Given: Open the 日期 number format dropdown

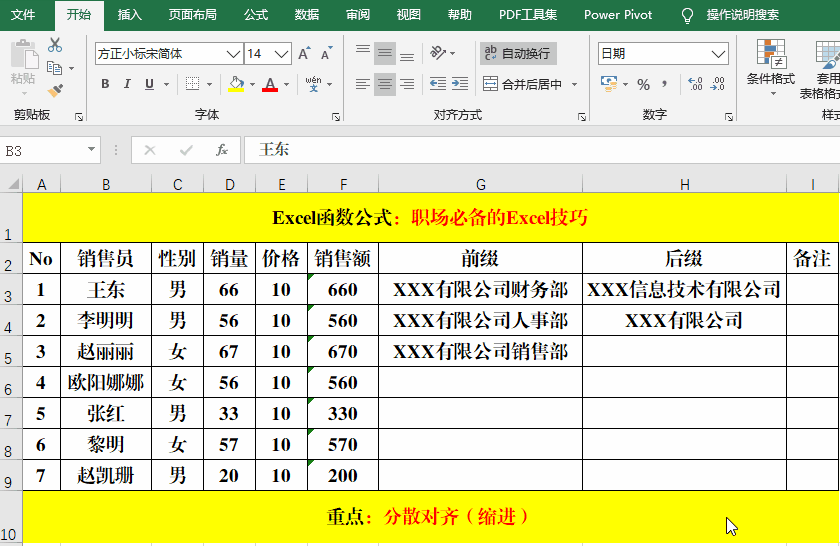Looking at the screenshot, I should tap(718, 54).
